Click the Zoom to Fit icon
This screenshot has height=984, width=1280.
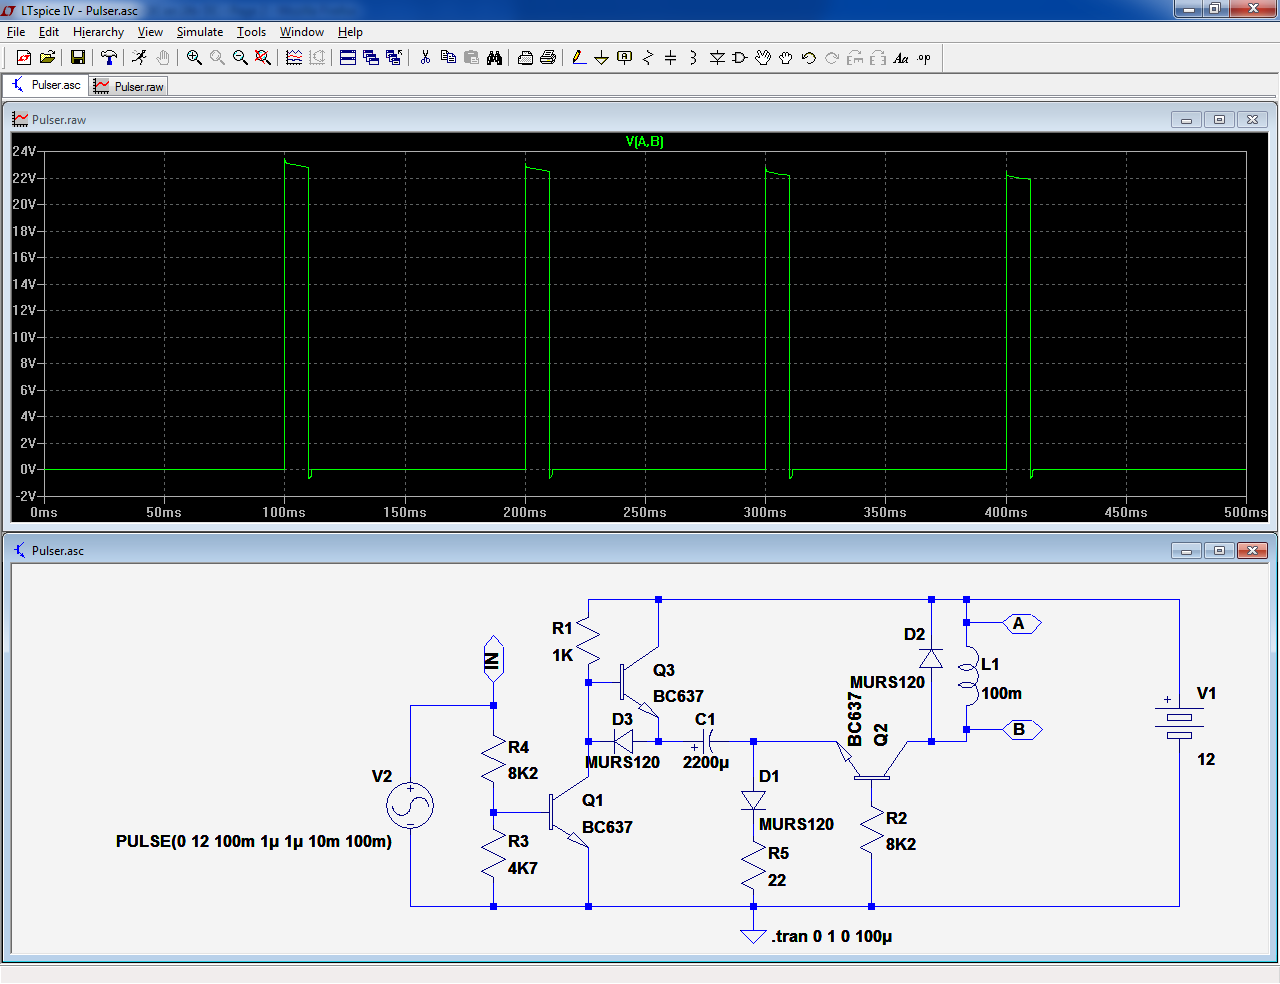point(263,58)
